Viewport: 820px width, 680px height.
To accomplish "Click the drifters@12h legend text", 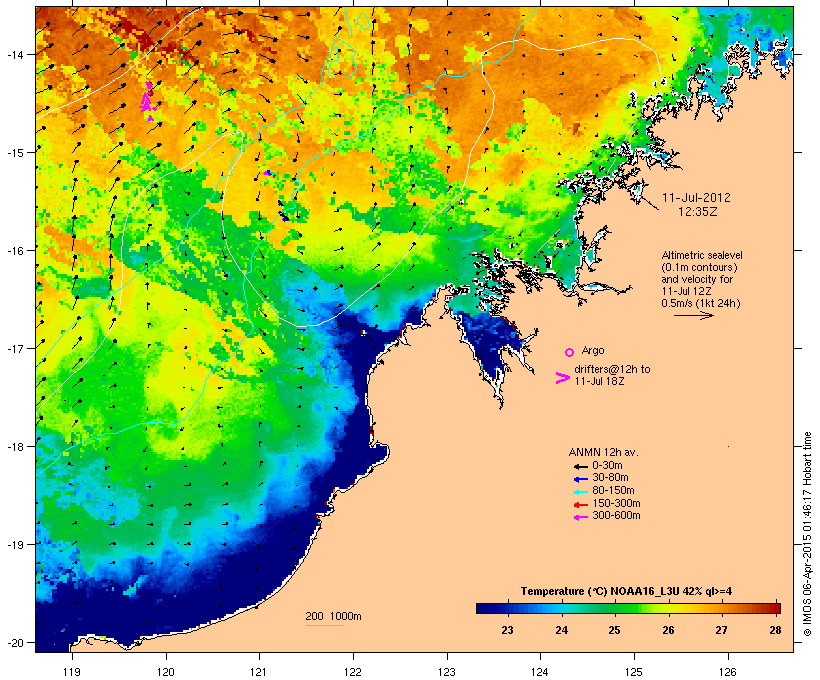I will click(612, 375).
